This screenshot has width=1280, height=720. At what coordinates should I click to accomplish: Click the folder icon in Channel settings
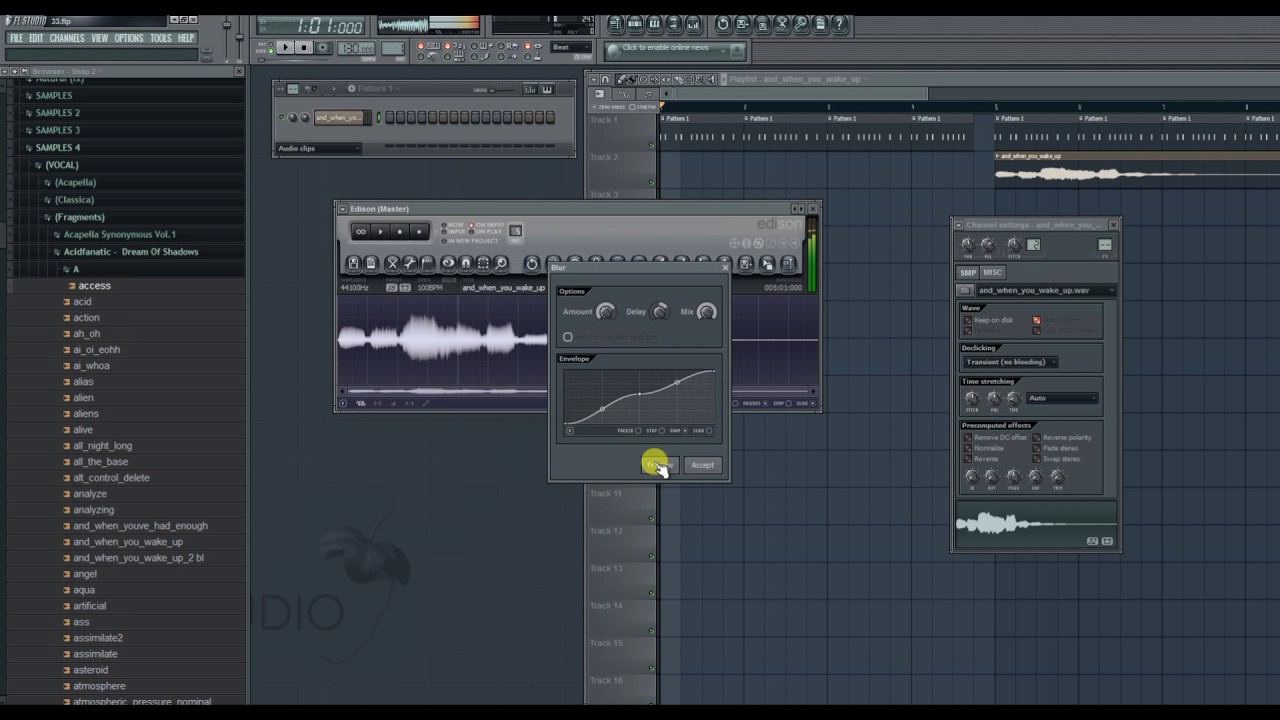(965, 290)
